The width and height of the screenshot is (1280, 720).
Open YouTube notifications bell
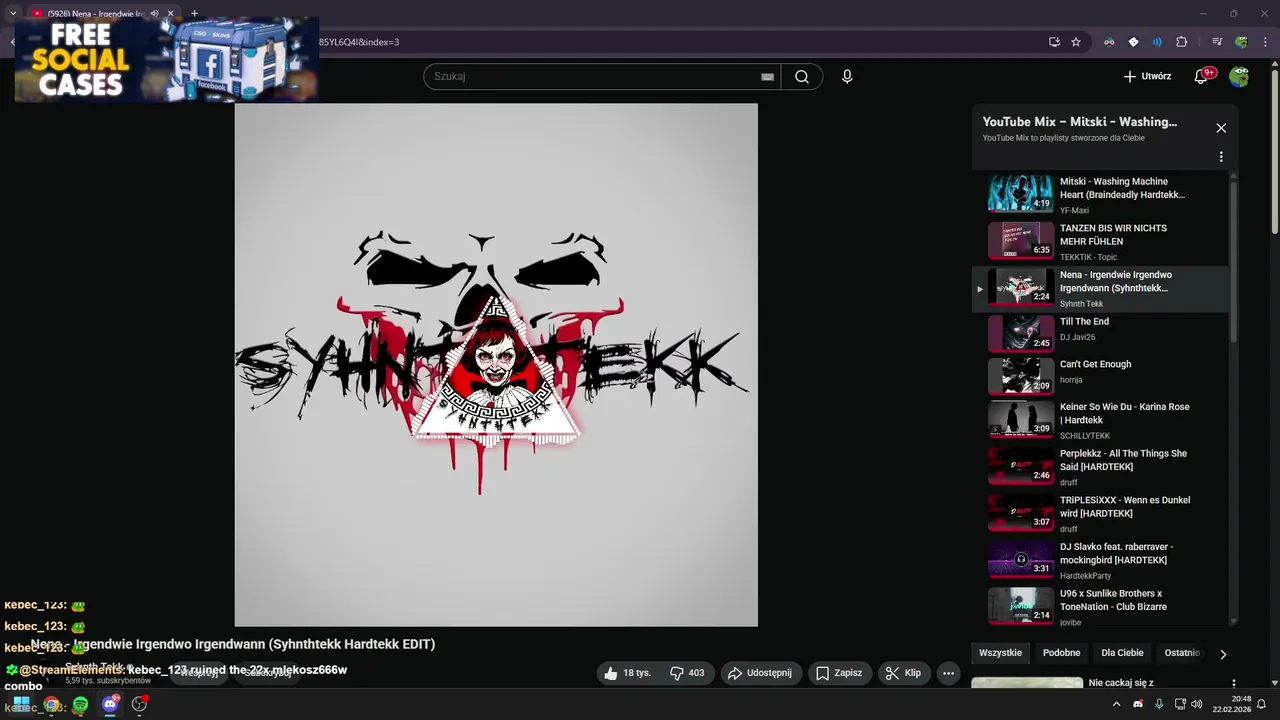[1202, 76]
